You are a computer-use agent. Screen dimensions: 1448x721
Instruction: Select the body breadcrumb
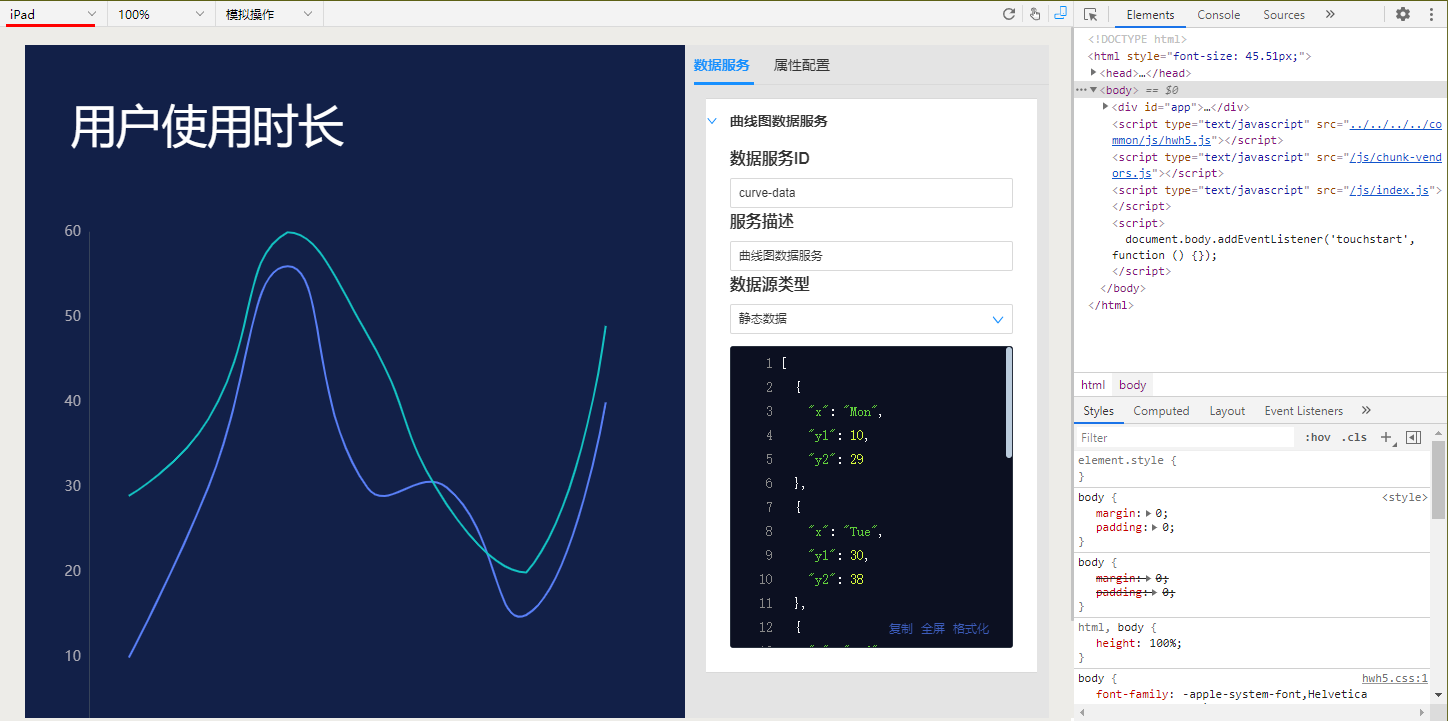(1133, 385)
